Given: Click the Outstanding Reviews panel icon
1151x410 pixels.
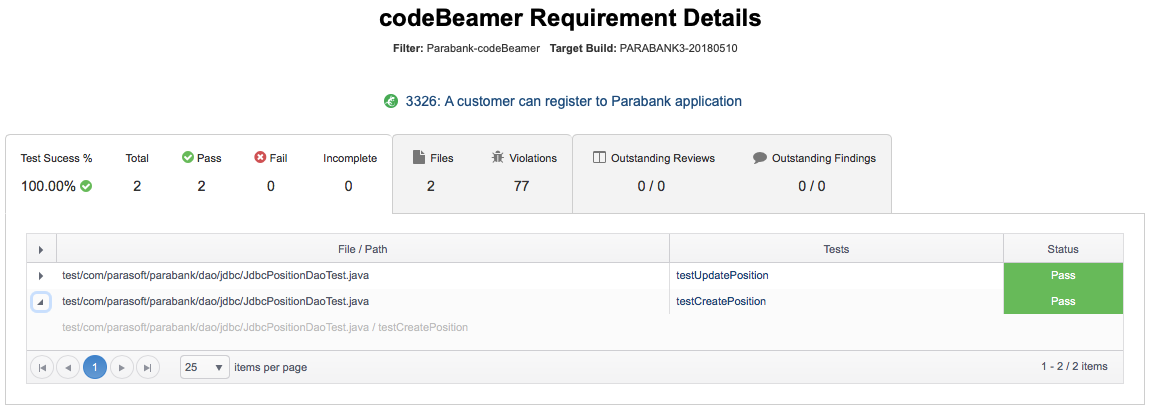Looking at the screenshot, I should [599, 158].
